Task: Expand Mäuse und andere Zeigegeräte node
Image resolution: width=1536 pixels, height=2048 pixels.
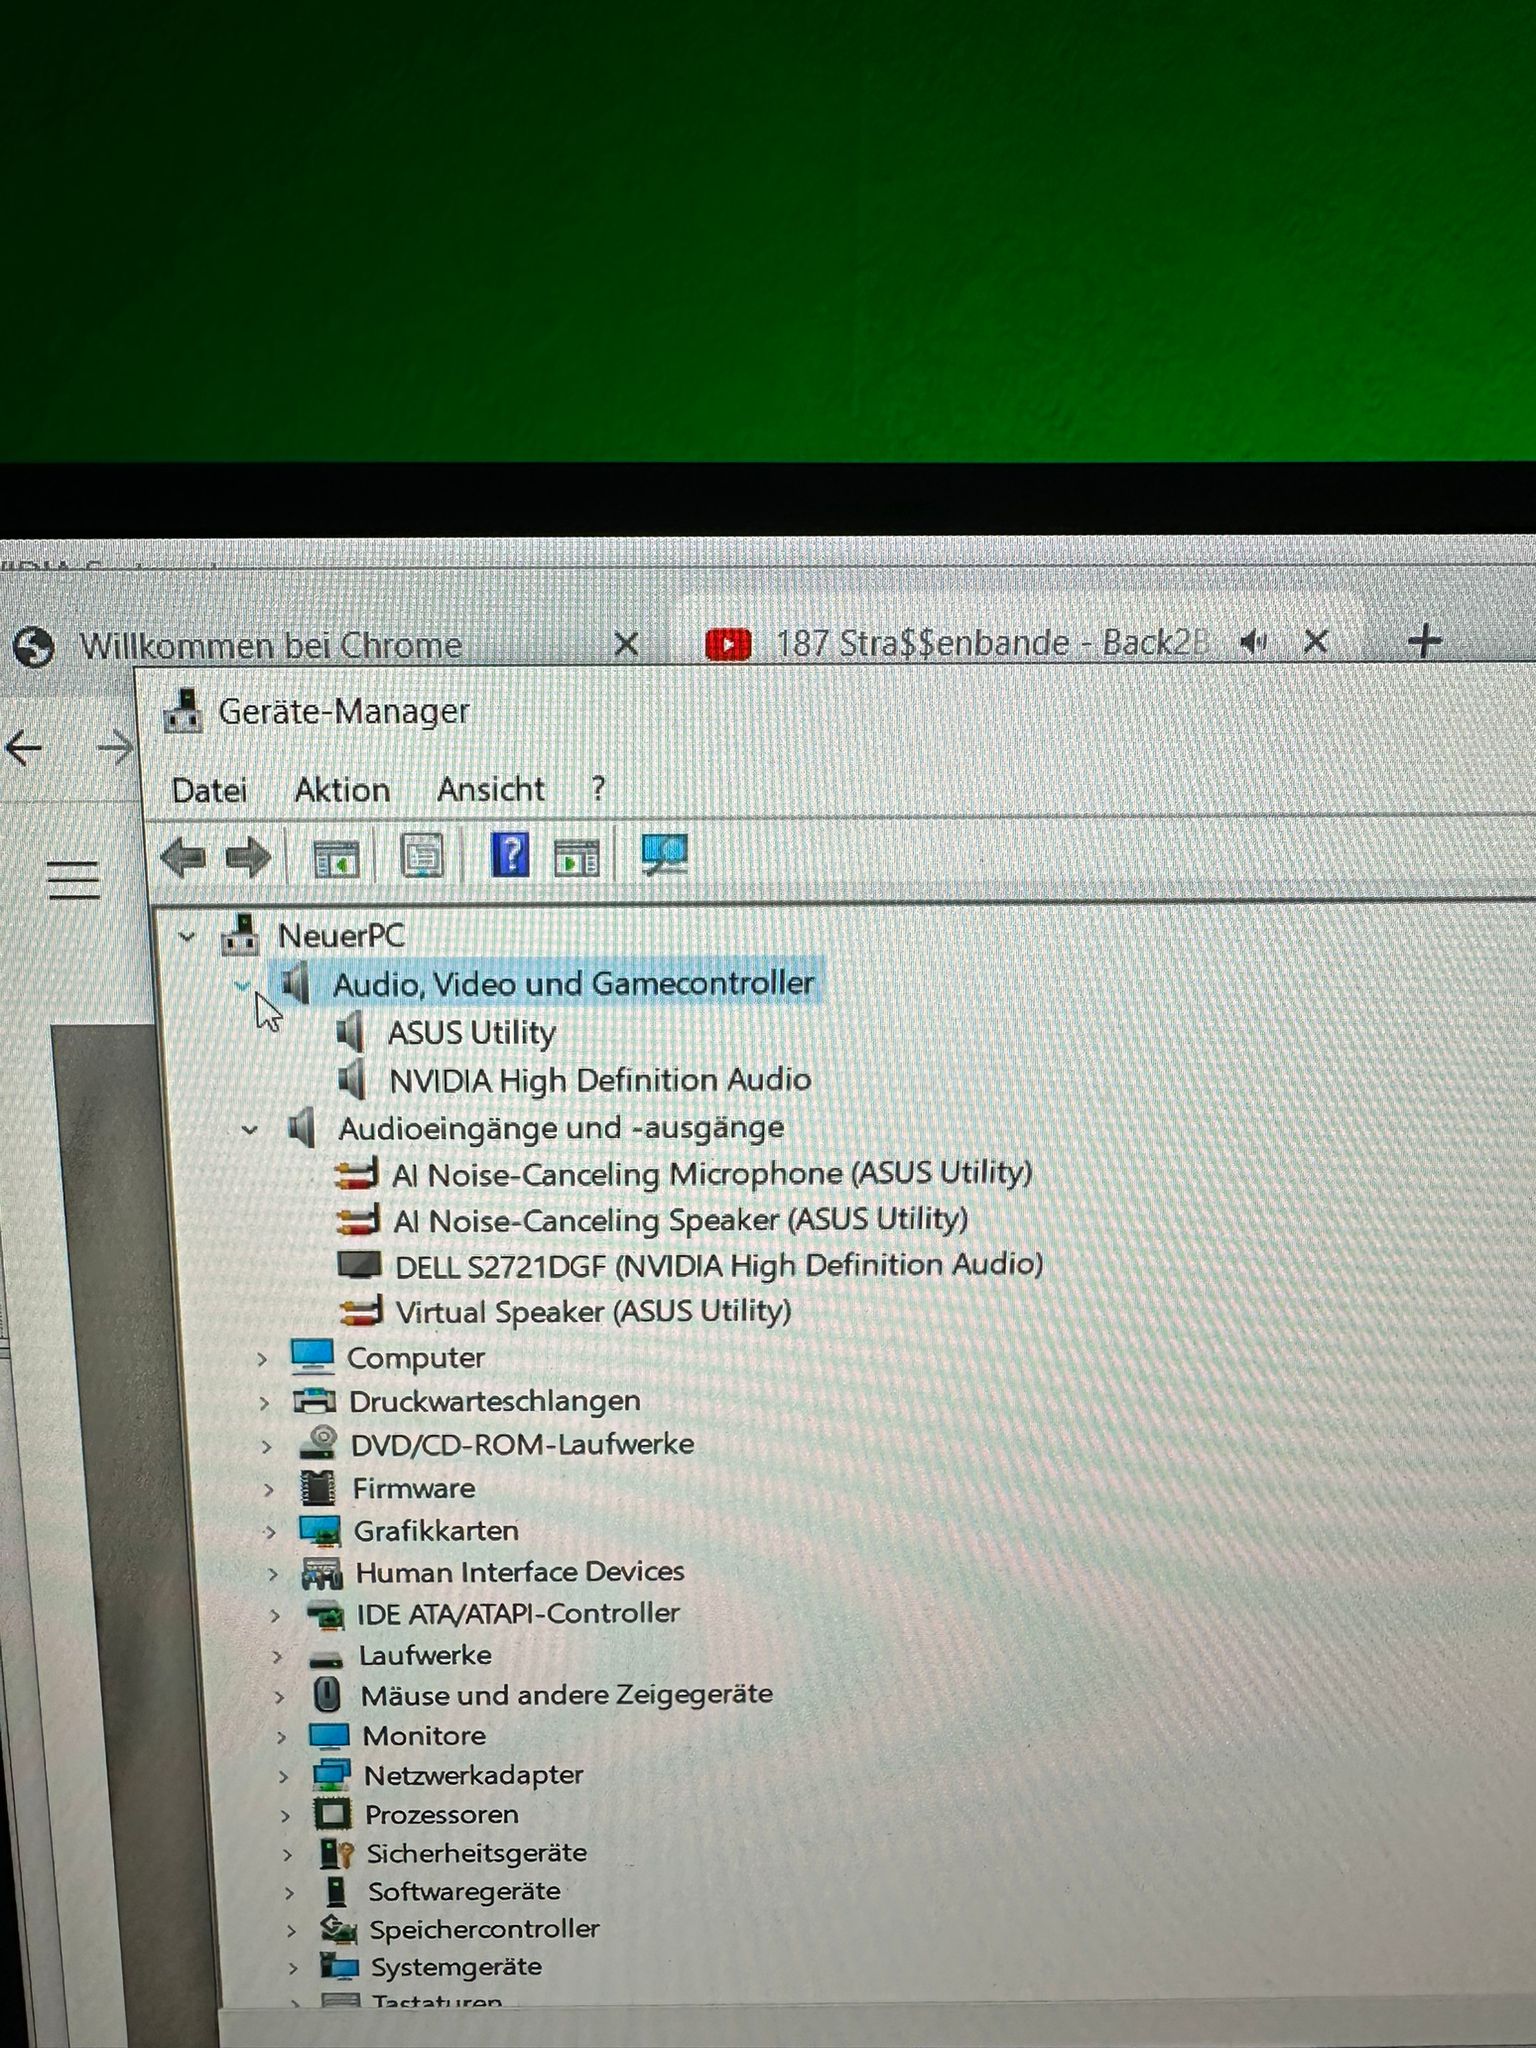Action: [x=279, y=1697]
